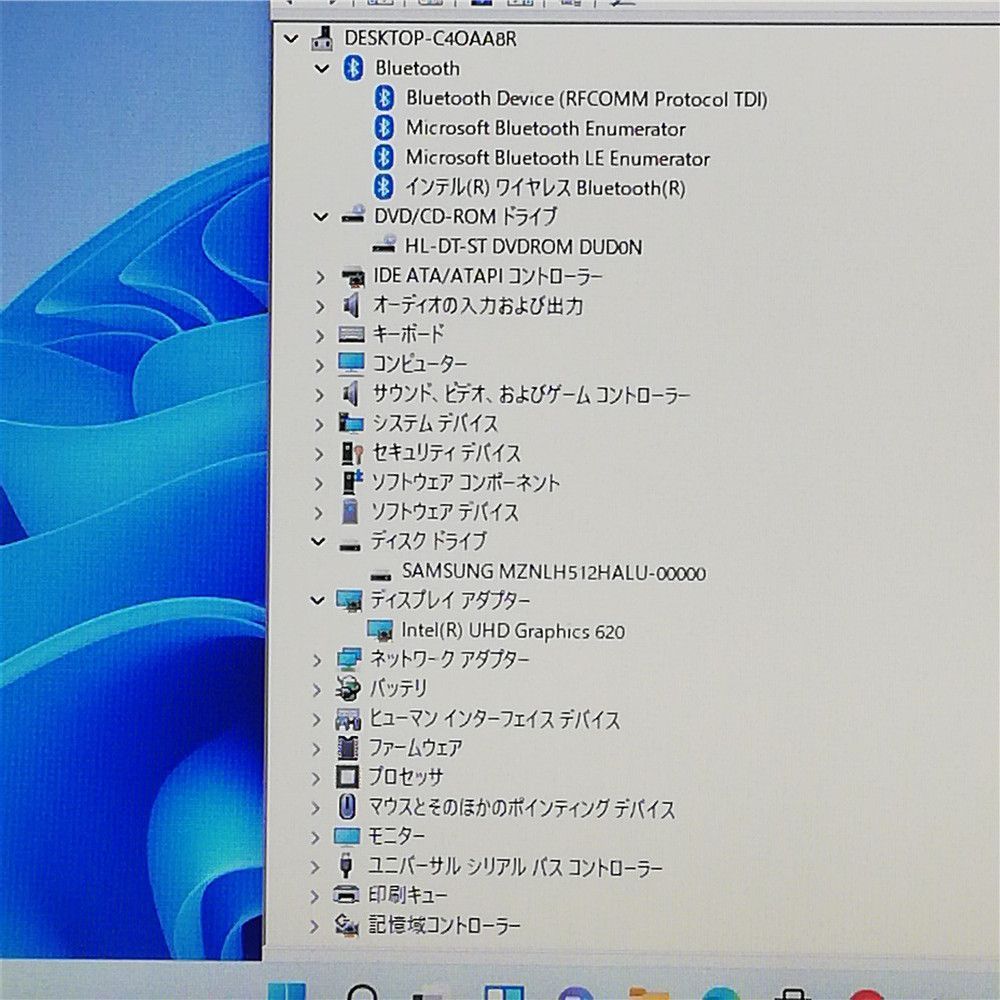Image resolution: width=1000 pixels, height=1000 pixels.
Task: Click the バッテリ battery icon
Action: pos(348,688)
